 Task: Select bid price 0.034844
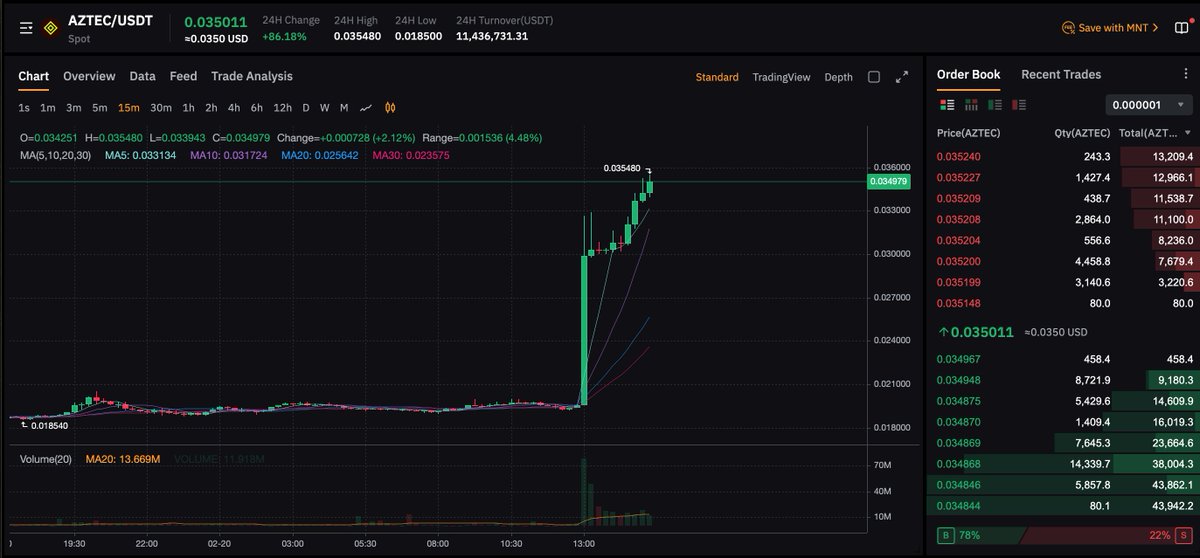pos(958,506)
